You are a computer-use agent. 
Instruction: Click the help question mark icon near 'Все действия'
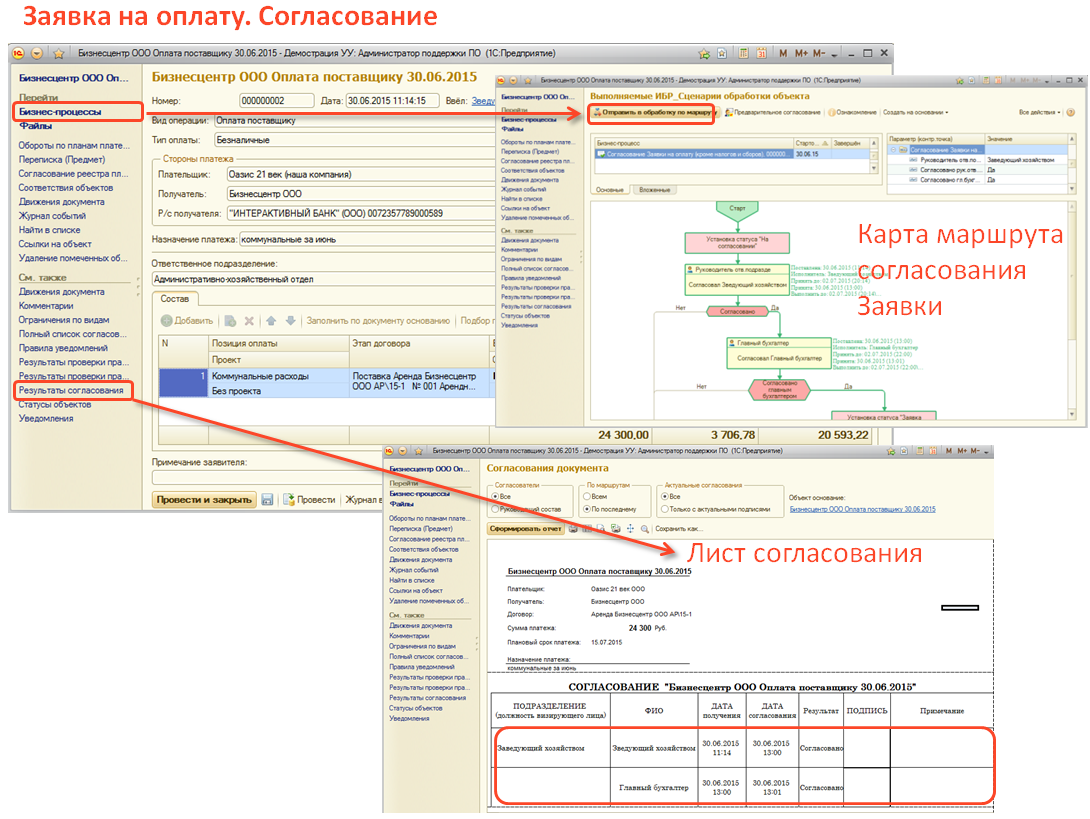coord(1073,112)
